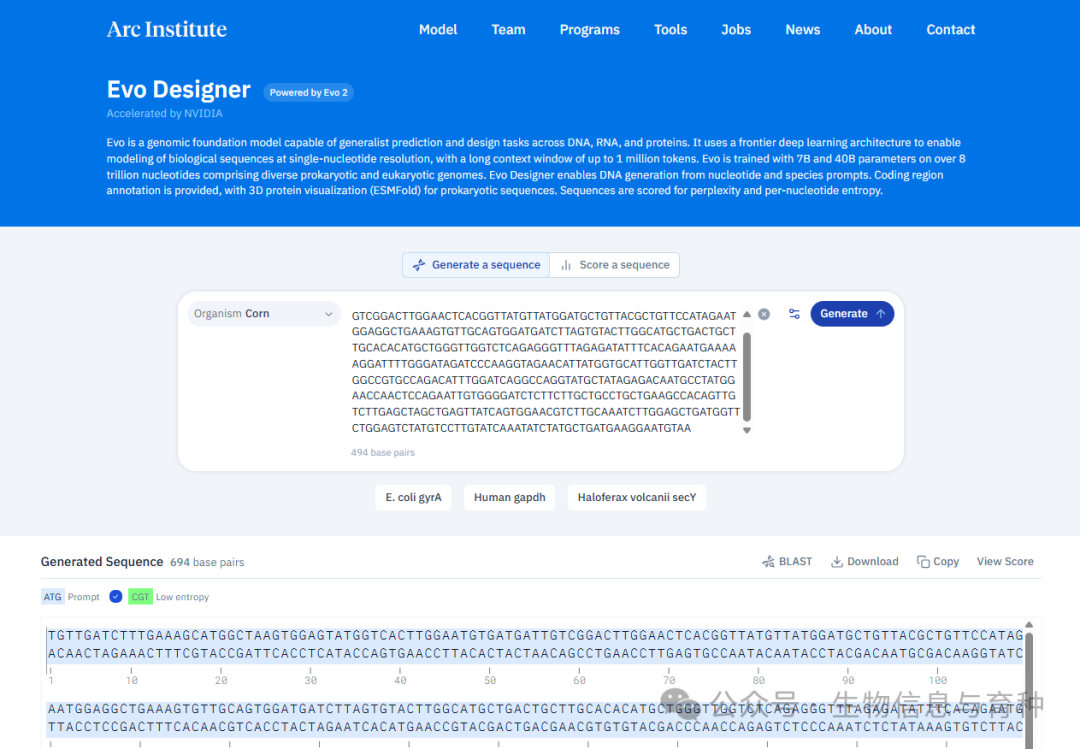Load the Haloferax volcanii secY example
Viewport: 1080px width, 749px height.
point(636,497)
